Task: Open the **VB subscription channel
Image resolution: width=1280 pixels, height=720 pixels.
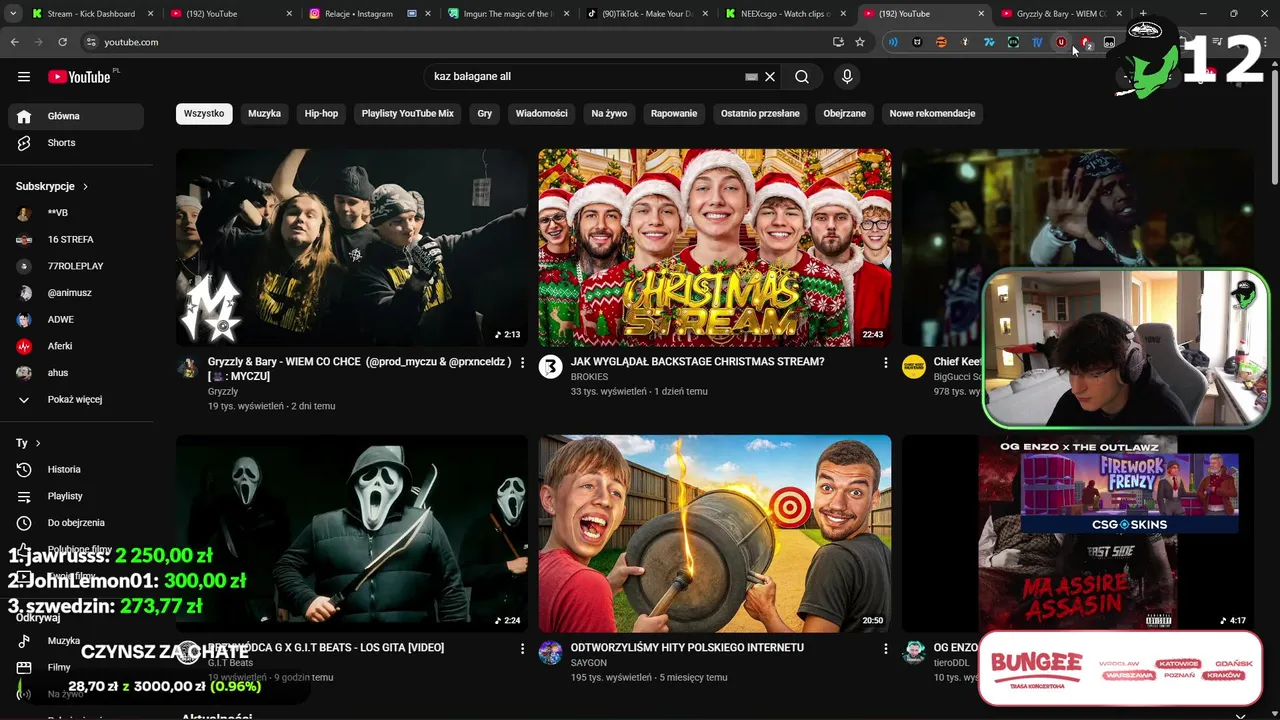Action: pyautogui.click(x=76, y=213)
